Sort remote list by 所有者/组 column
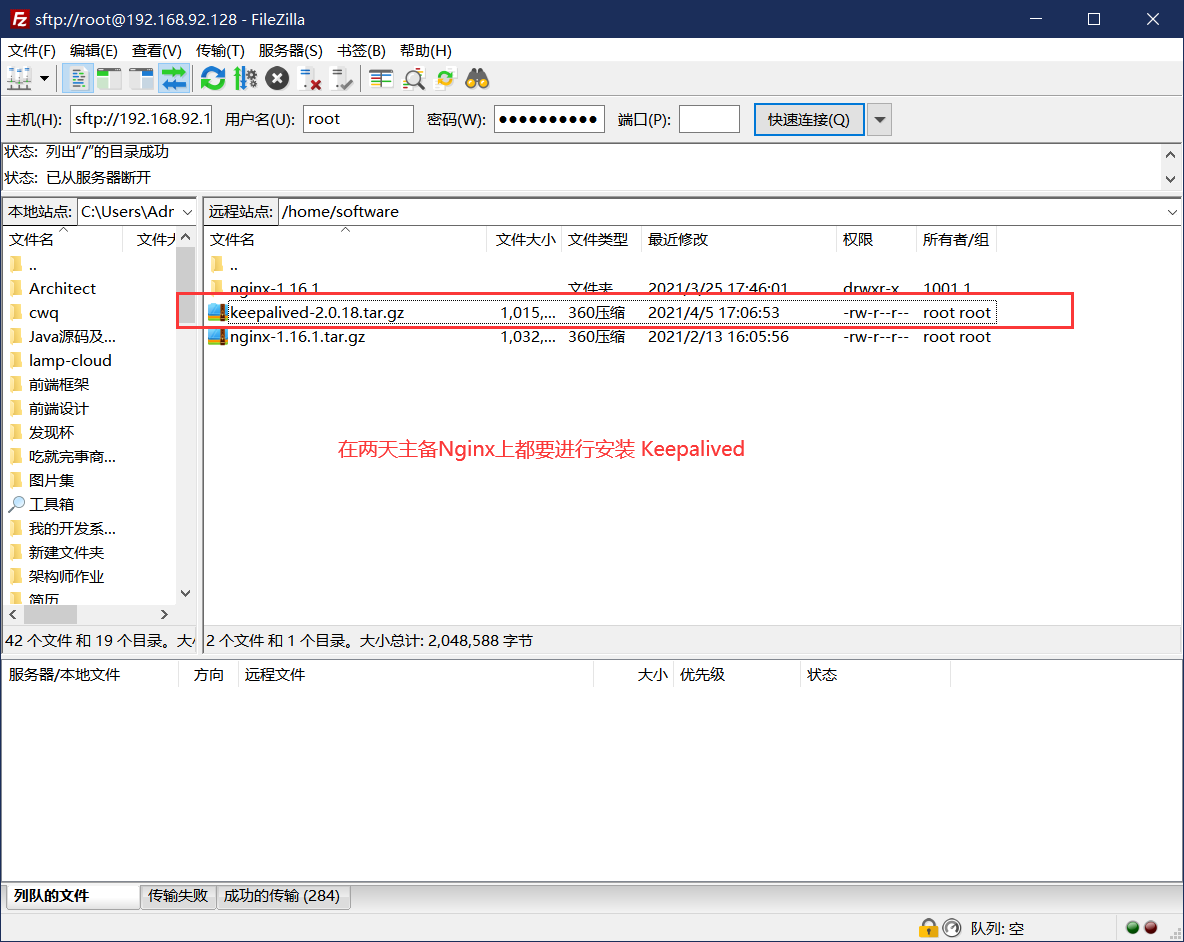 (956, 239)
